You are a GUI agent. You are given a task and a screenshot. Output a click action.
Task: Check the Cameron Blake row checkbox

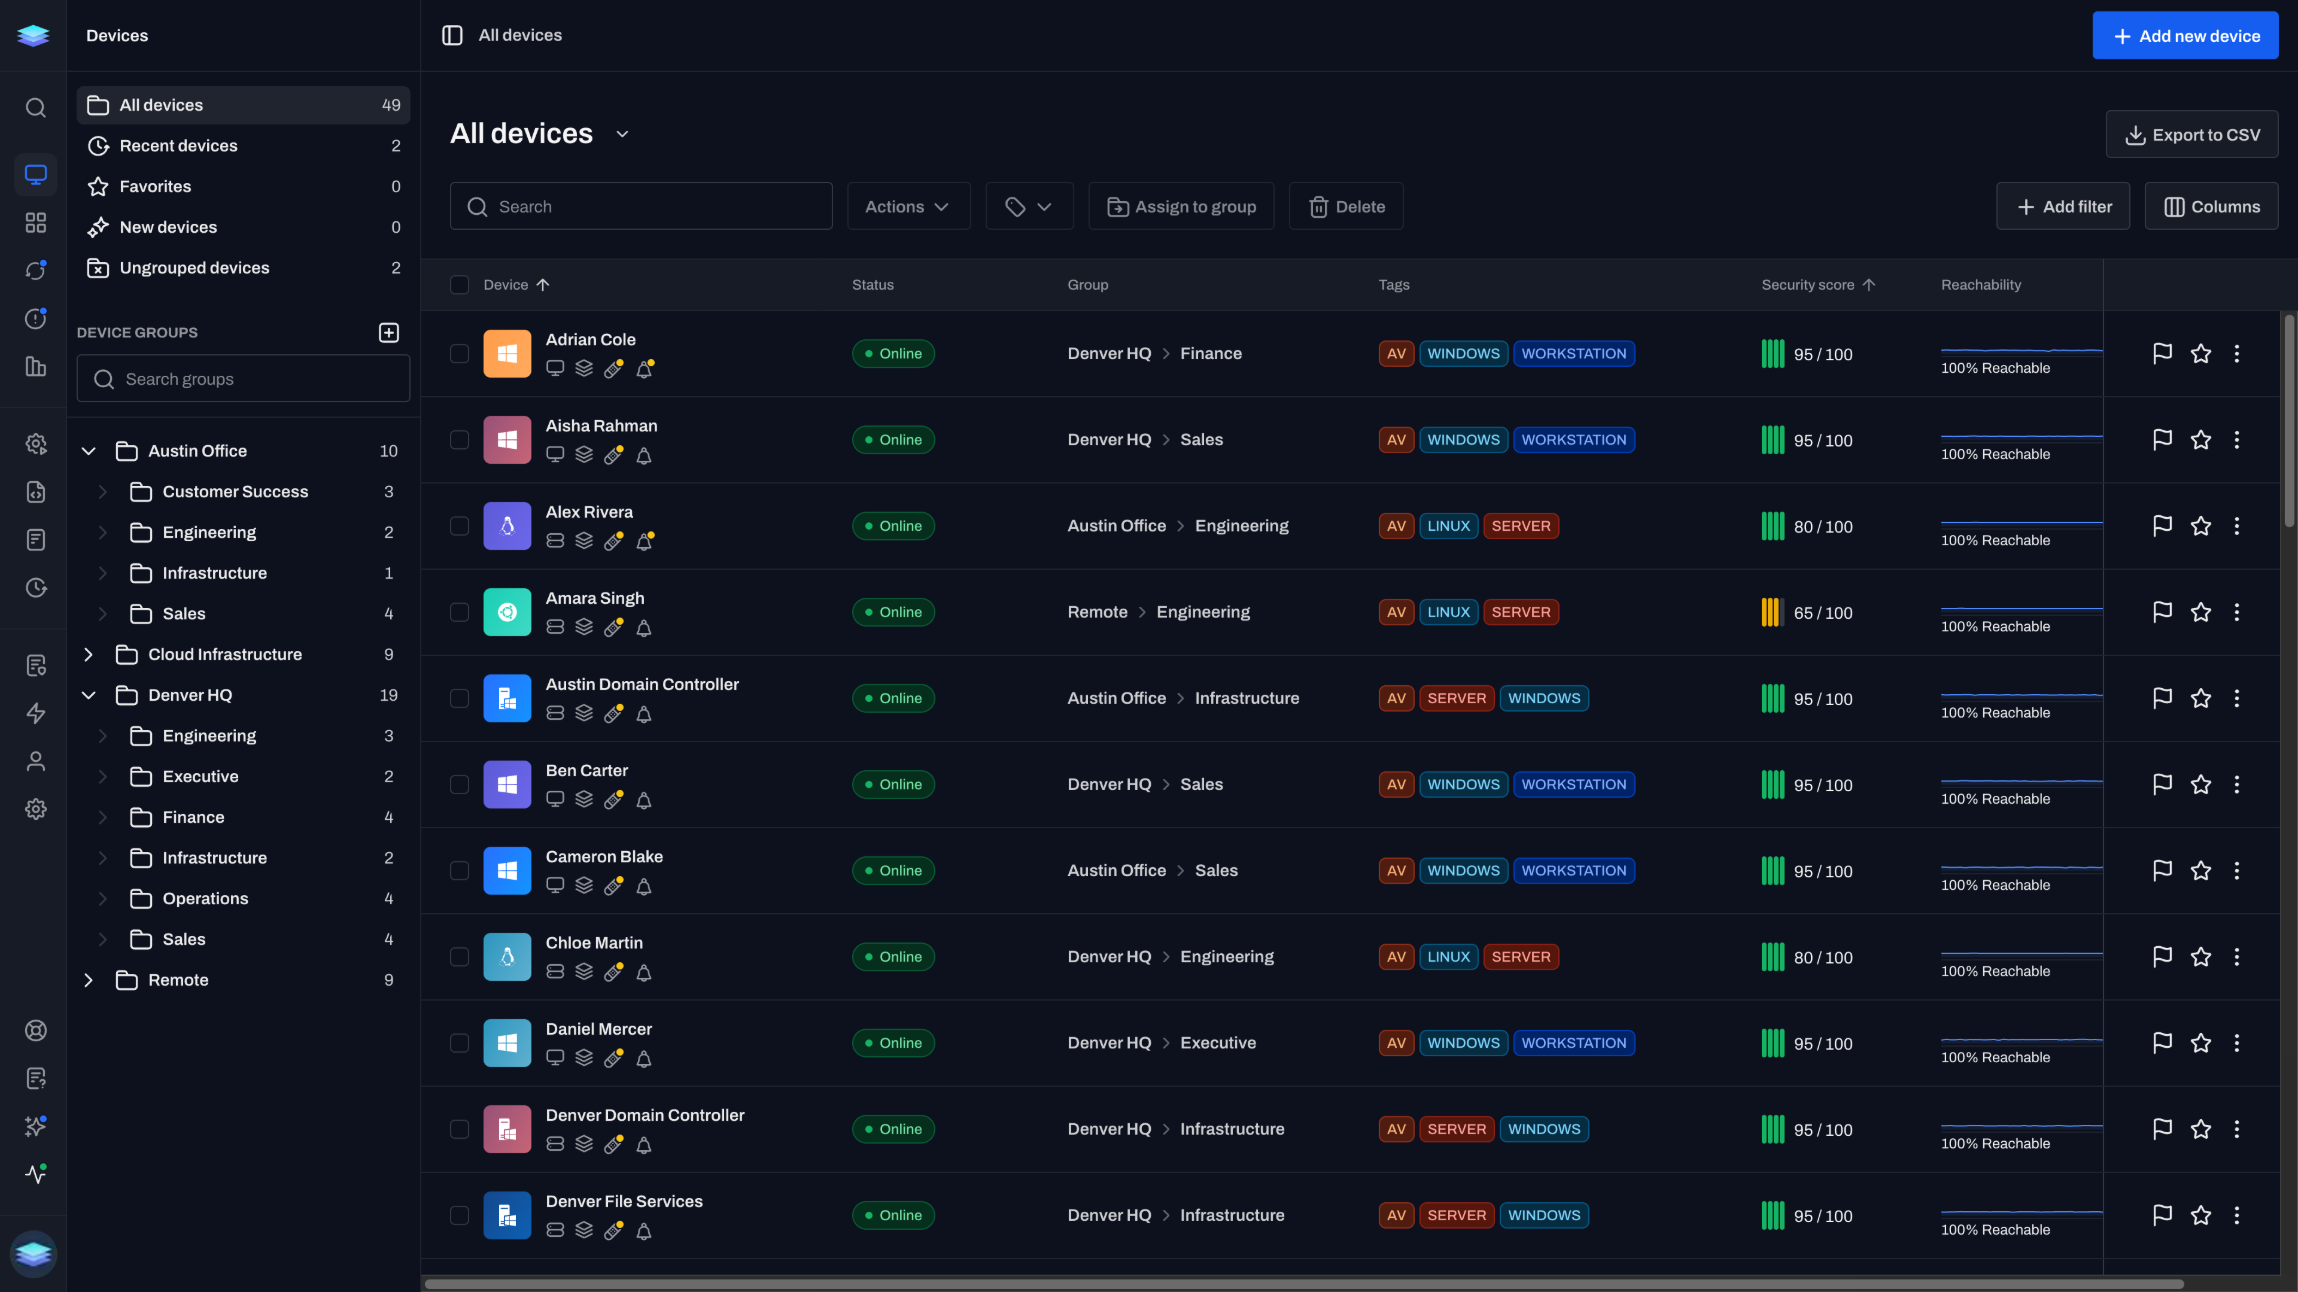(459, 870)
